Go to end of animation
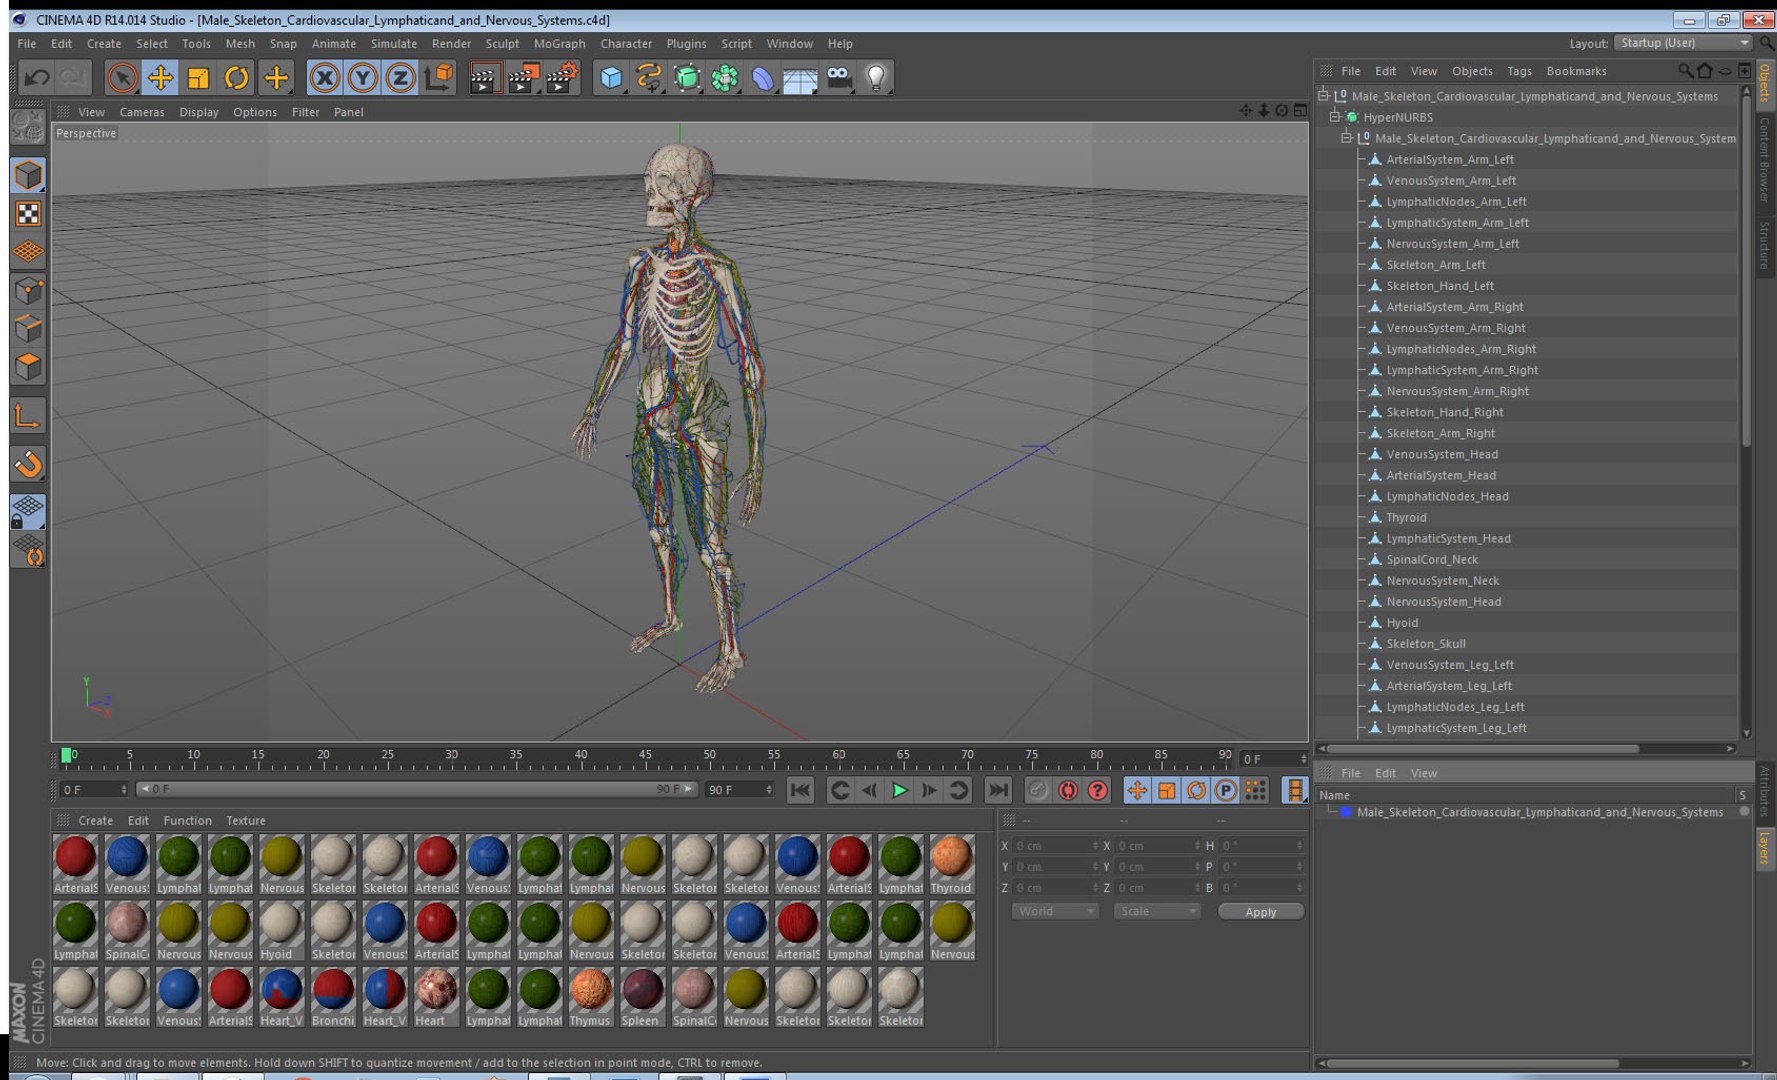Screen dimensions: 1777x1080 coord(998,790)
